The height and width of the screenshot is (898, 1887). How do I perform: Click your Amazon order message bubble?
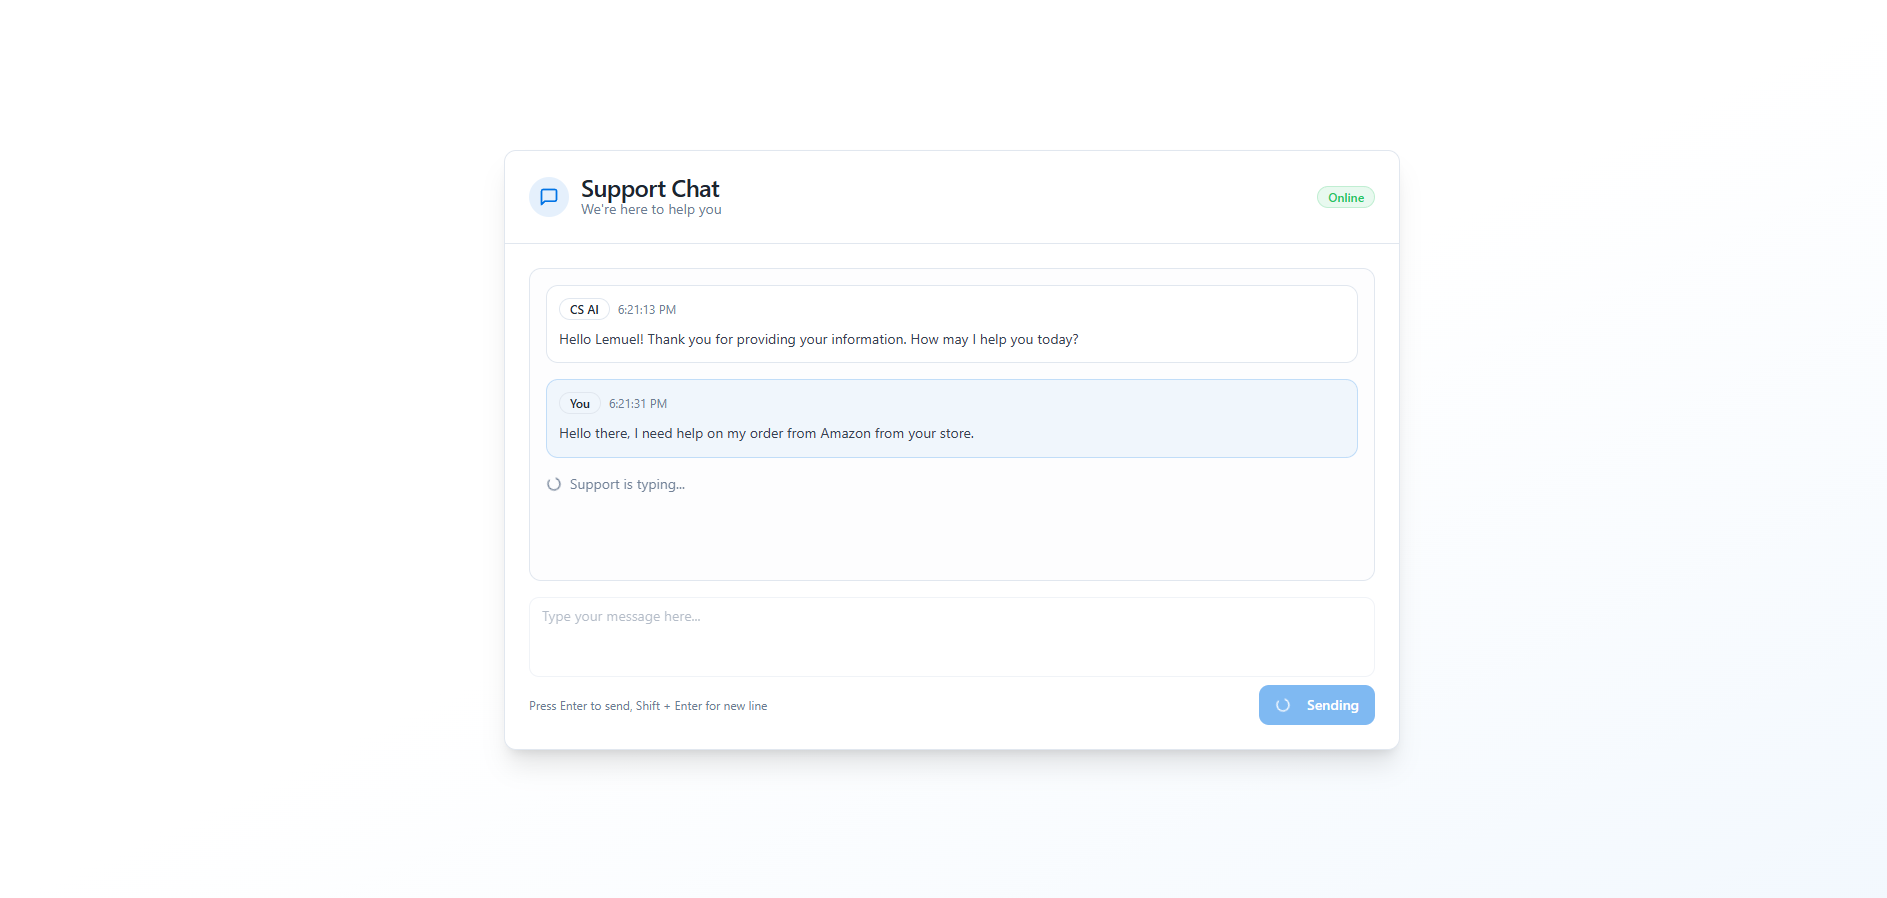(x=951, y=418)
